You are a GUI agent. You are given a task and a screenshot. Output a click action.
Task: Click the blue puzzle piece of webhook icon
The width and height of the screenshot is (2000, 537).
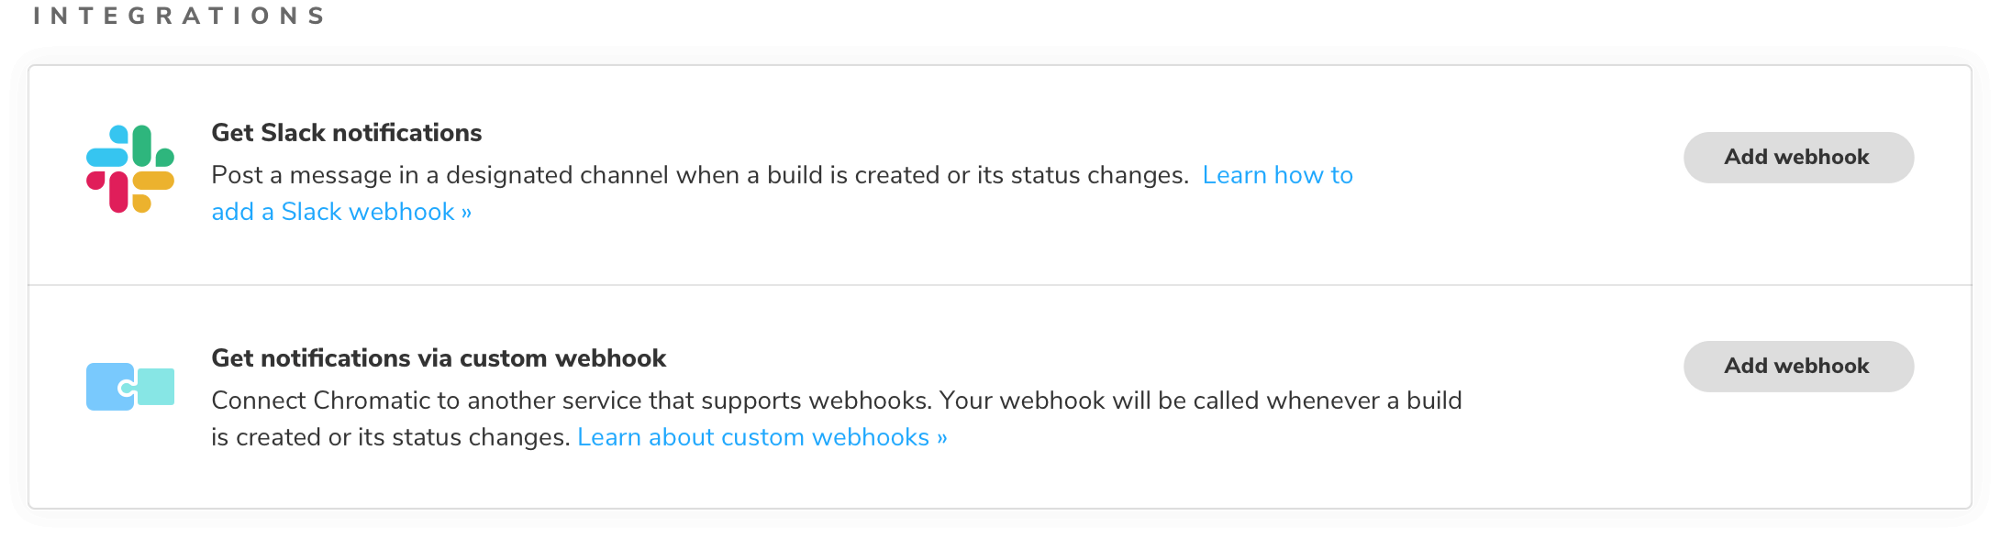tap(110, 387)
